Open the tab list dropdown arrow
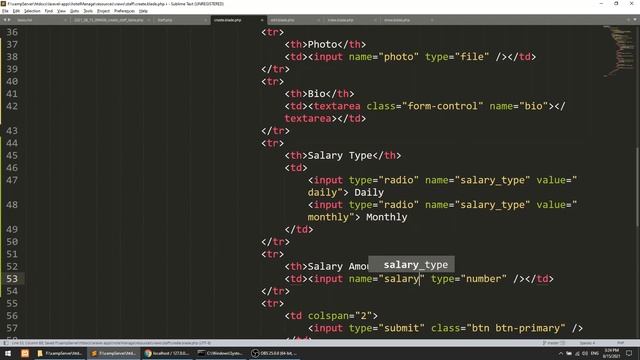The image size is (640, 360). click(x=635, y=20)
